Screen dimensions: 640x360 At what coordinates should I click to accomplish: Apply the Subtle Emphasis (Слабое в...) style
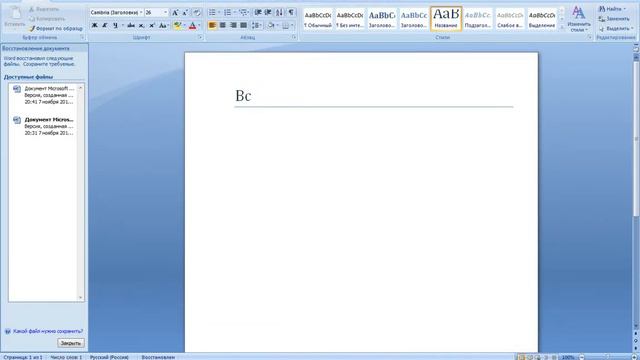[x=510, y=19]
